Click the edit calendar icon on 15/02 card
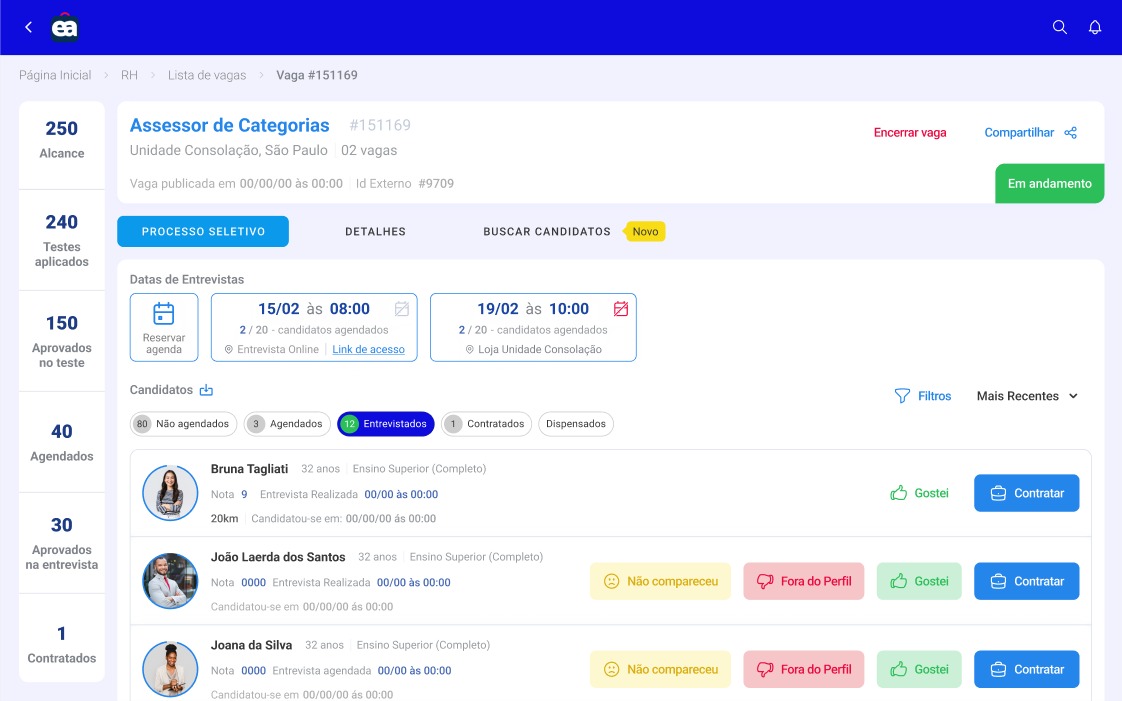This screenshot has width=1122, height=701. tap(402, 309)
